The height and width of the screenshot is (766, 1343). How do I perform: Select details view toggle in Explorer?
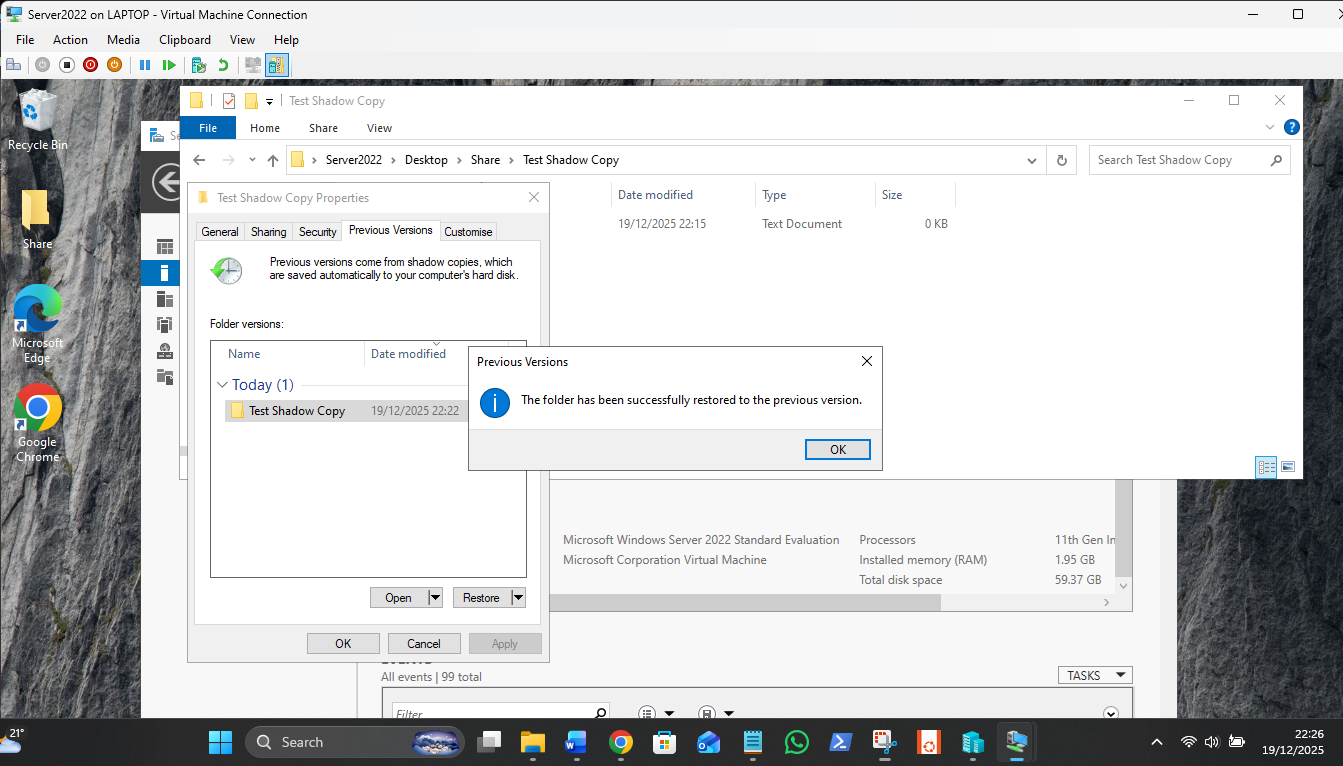coord(1266,467)
